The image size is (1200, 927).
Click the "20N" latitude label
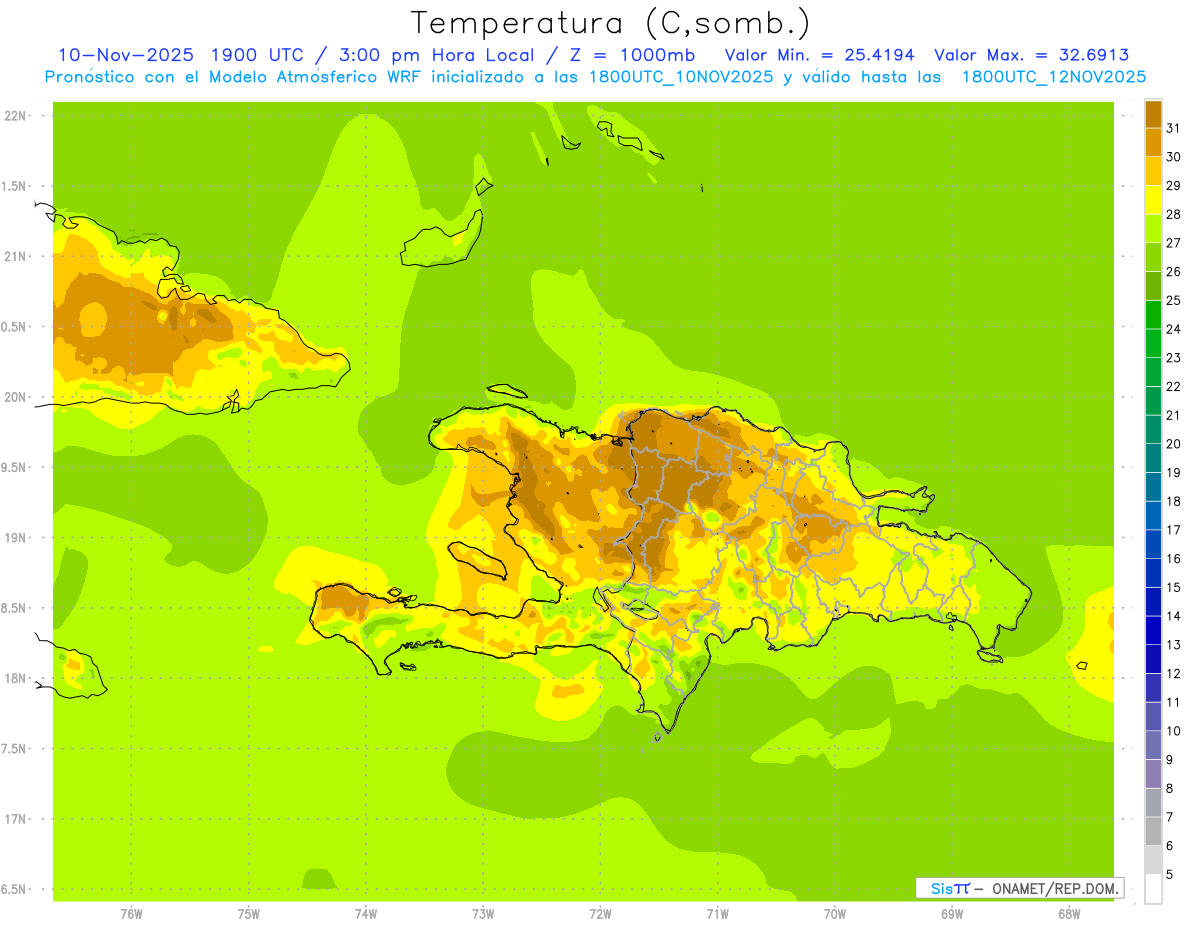[x=15, y=397]
